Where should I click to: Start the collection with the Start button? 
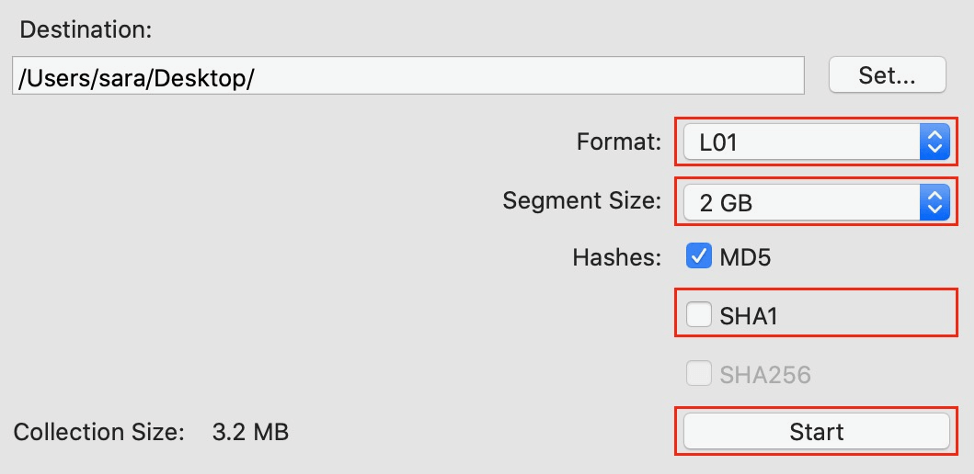point(816,432)
